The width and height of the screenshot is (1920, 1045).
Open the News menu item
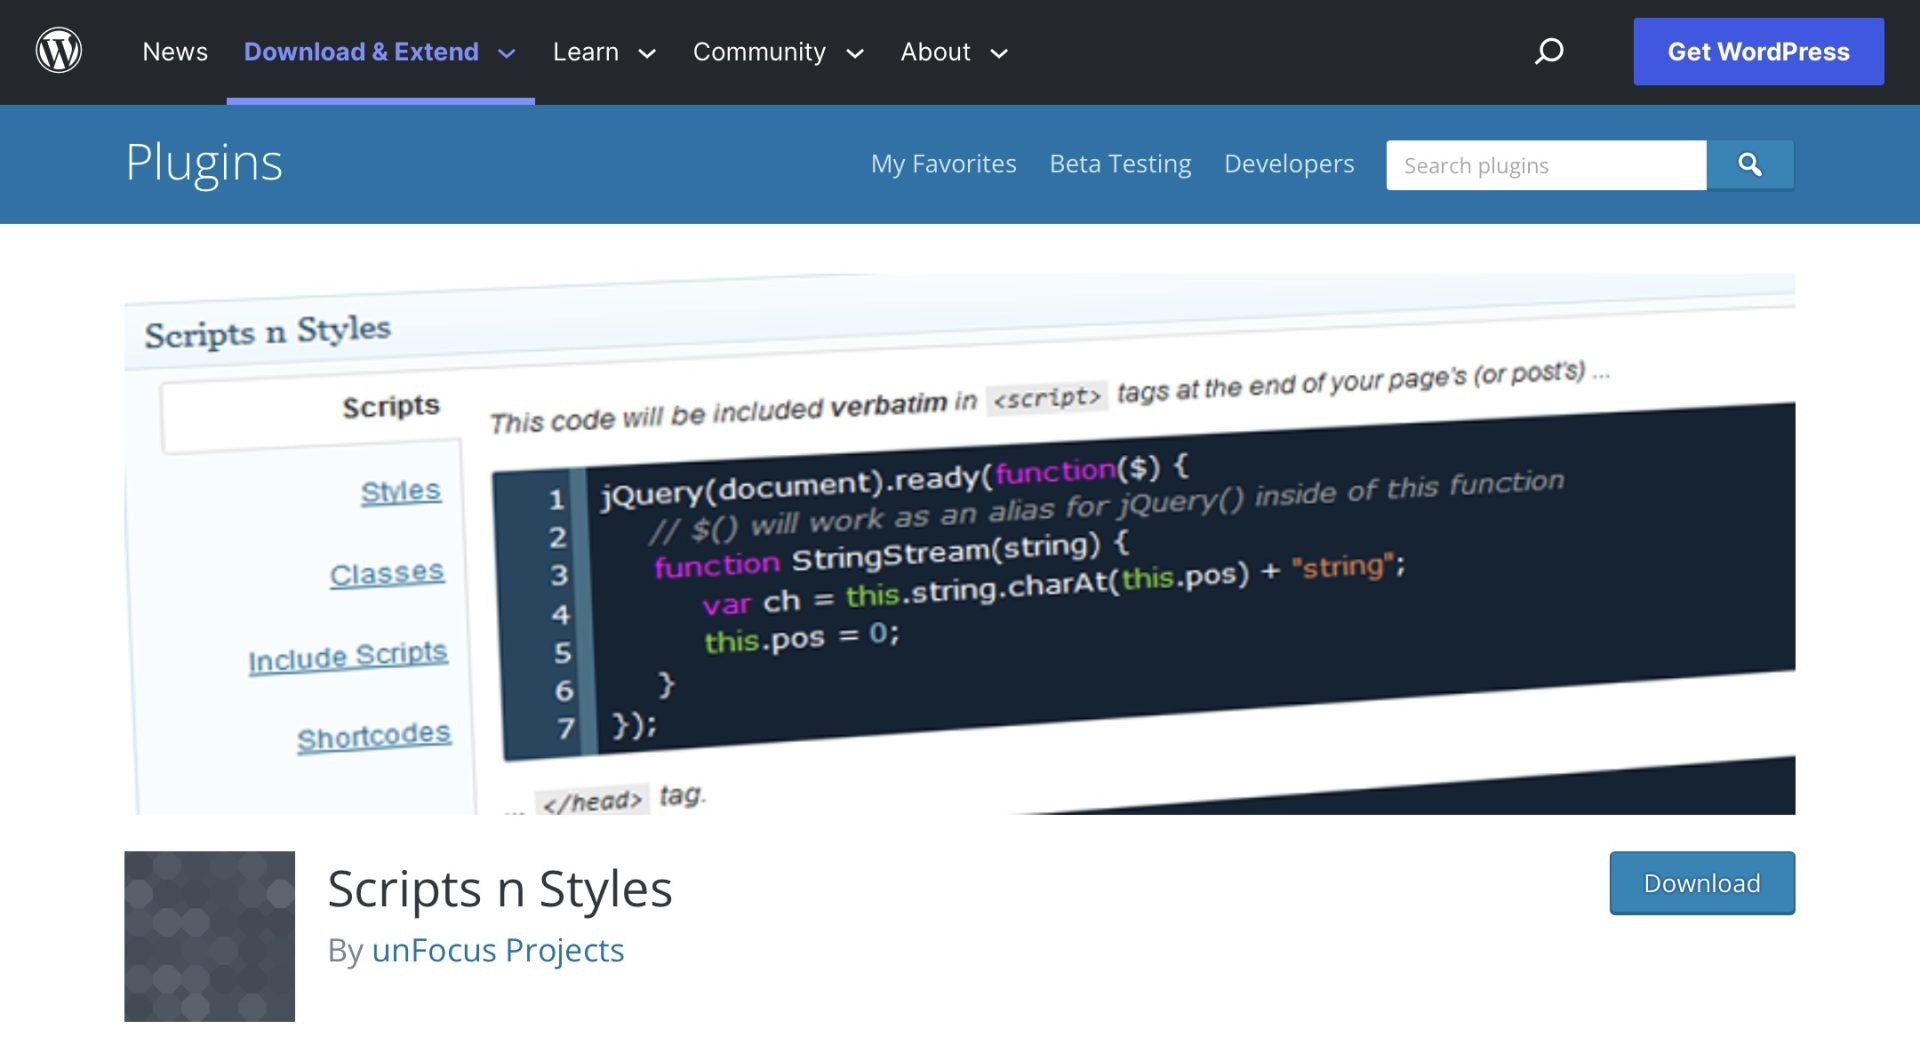(x=175, y=52)
